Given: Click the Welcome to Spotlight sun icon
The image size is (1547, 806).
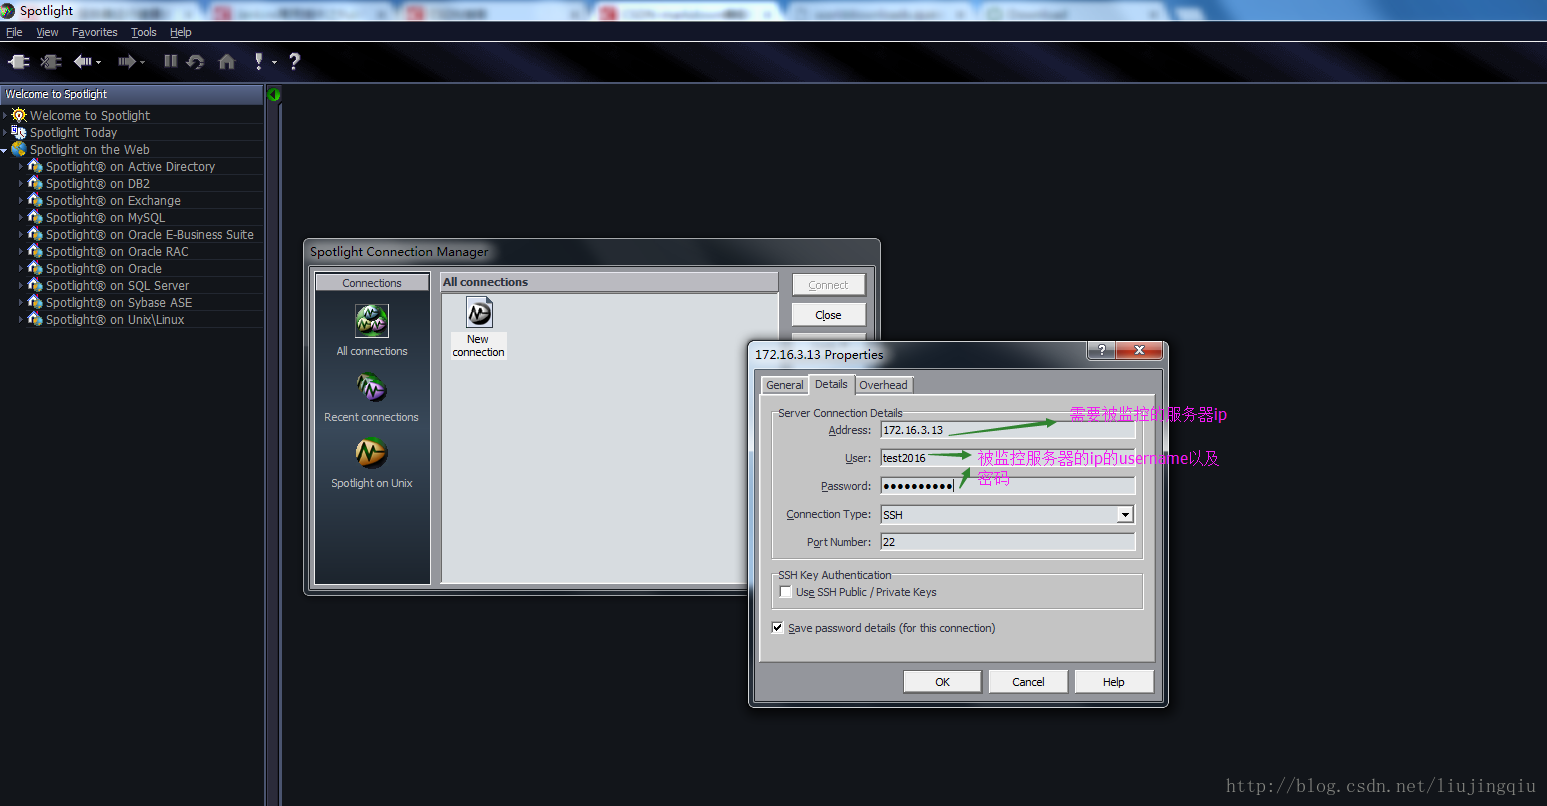Looking at the screenshot, I should point(19,115).
